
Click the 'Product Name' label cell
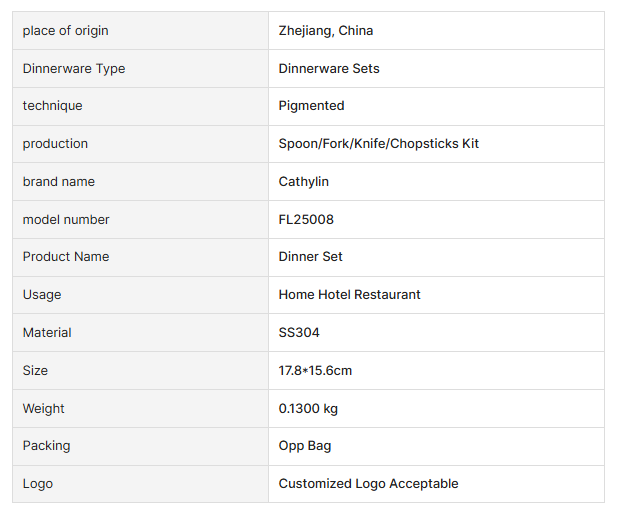point(66,257)
